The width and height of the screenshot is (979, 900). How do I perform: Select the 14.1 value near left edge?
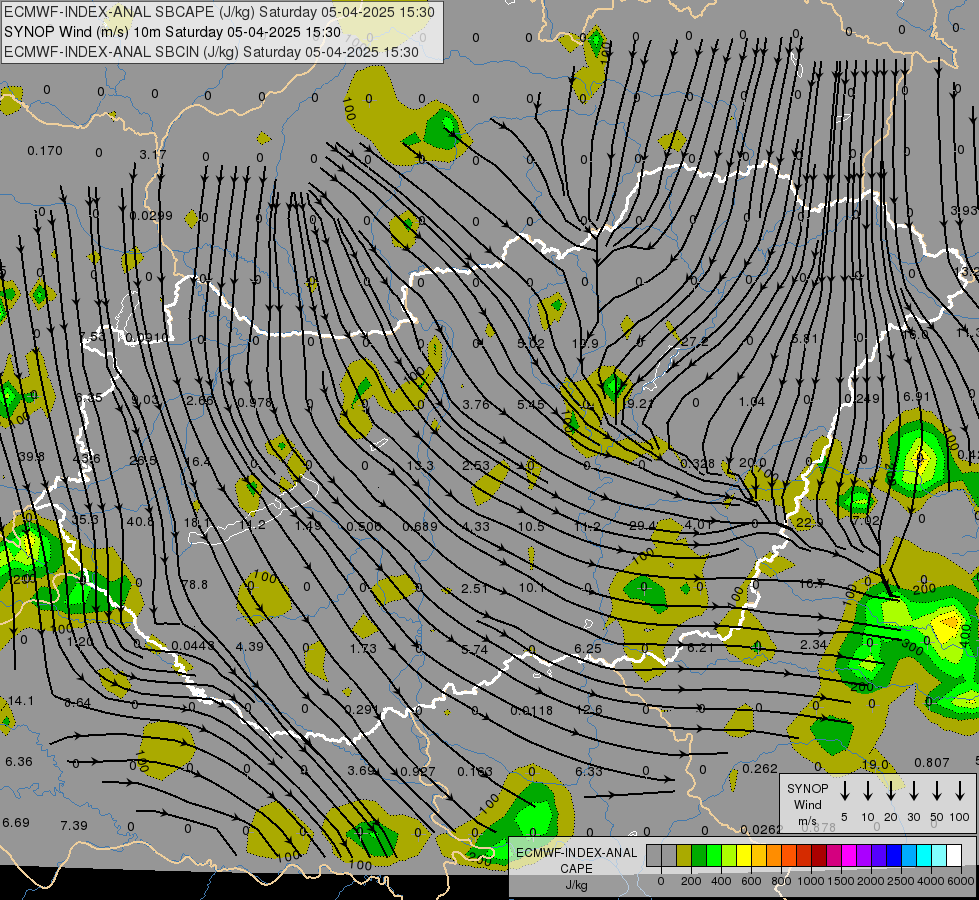(21, 701)
